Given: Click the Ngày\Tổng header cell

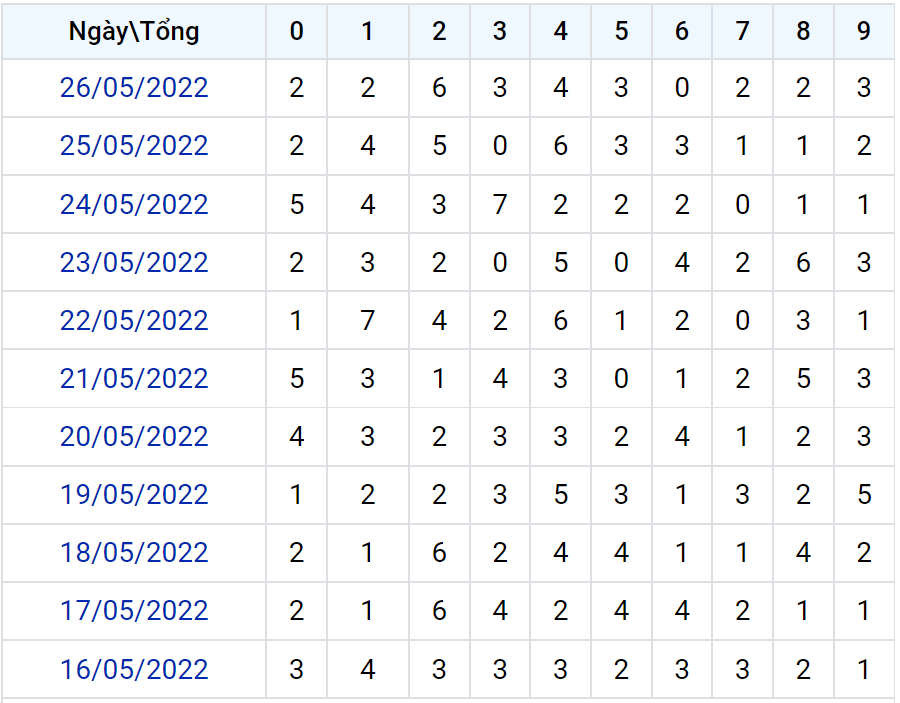Looking at the screenshot, I should pos(134,32).
